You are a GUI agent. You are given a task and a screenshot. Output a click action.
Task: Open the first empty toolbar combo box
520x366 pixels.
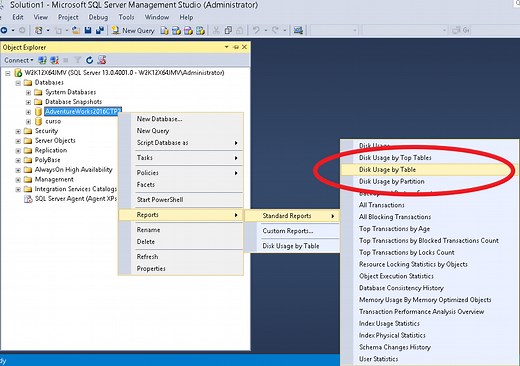pos(334,31)
